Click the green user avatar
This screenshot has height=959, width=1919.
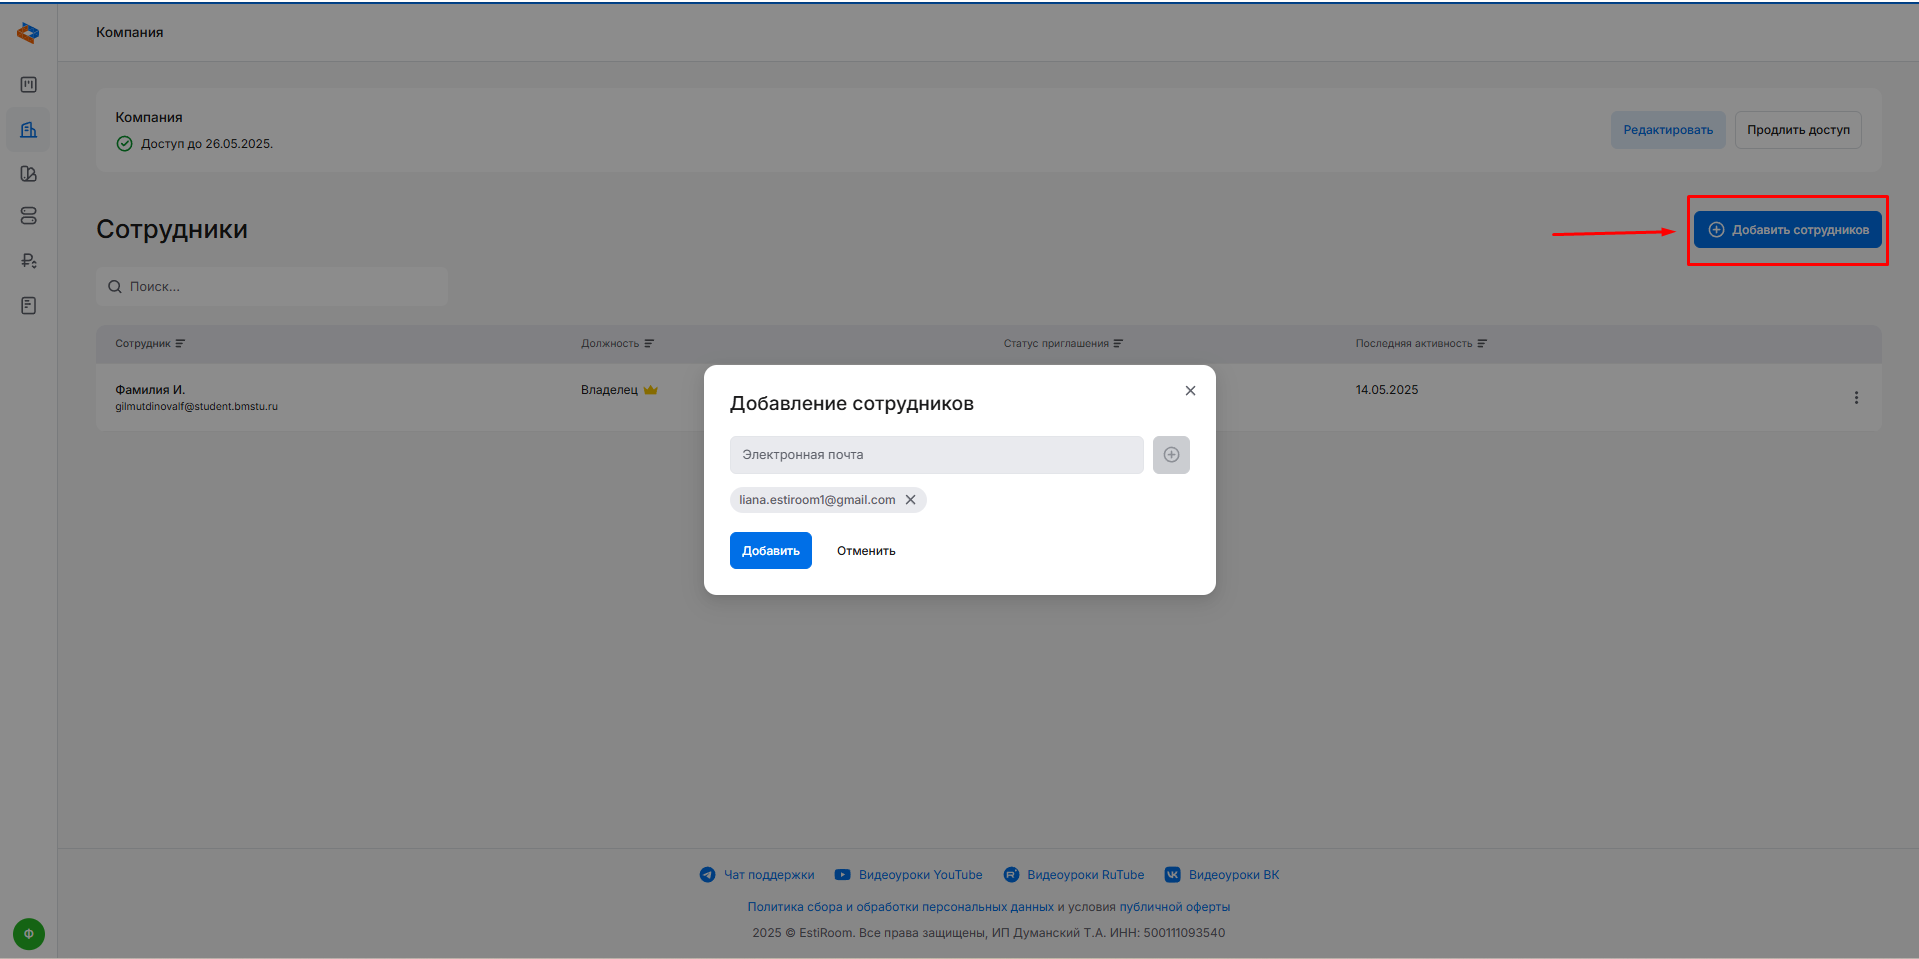click(28, 934)
